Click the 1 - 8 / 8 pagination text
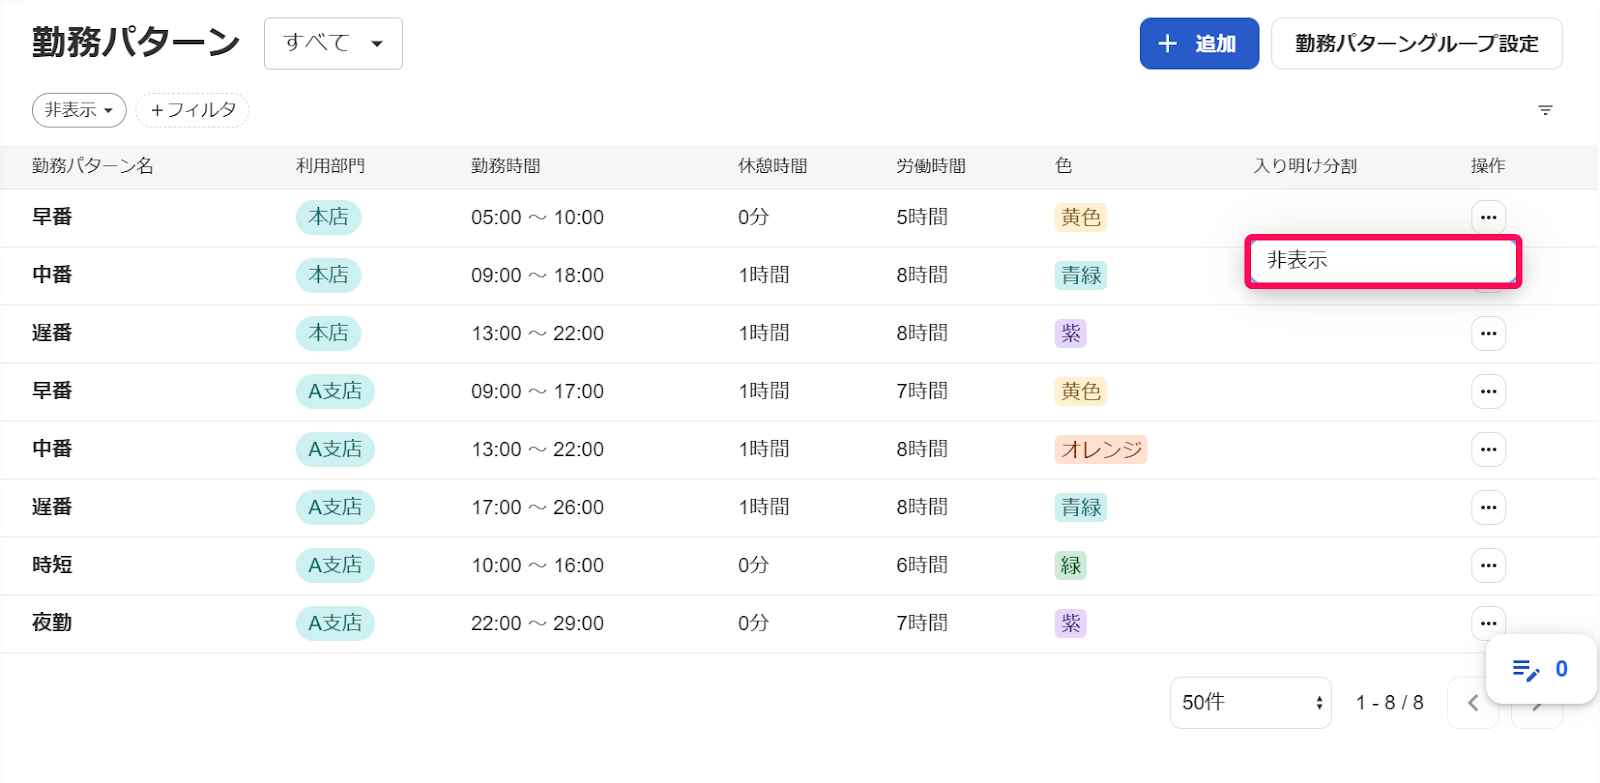 [x=1389, y=703]
